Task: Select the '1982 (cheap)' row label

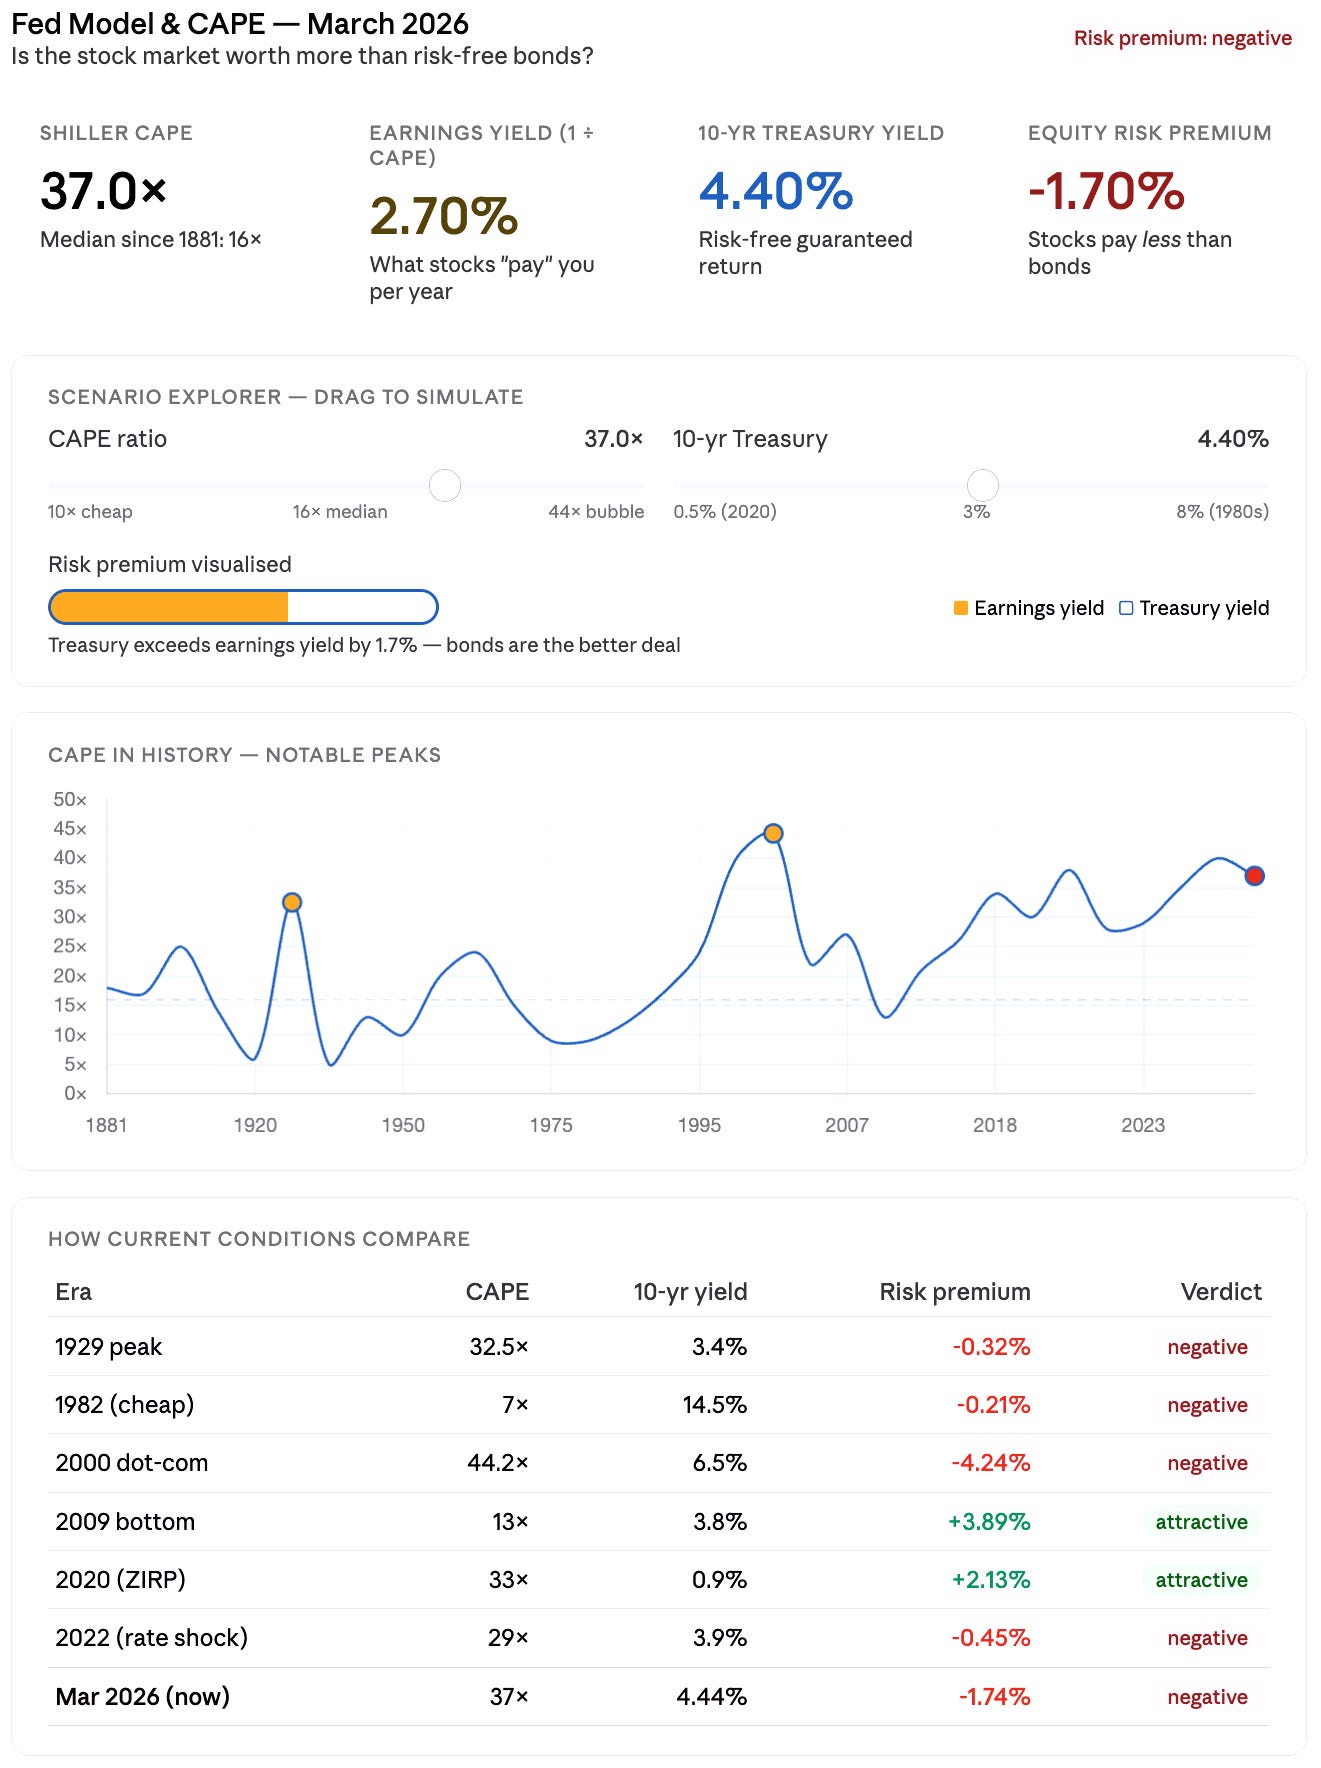Action: [125, 1404]
